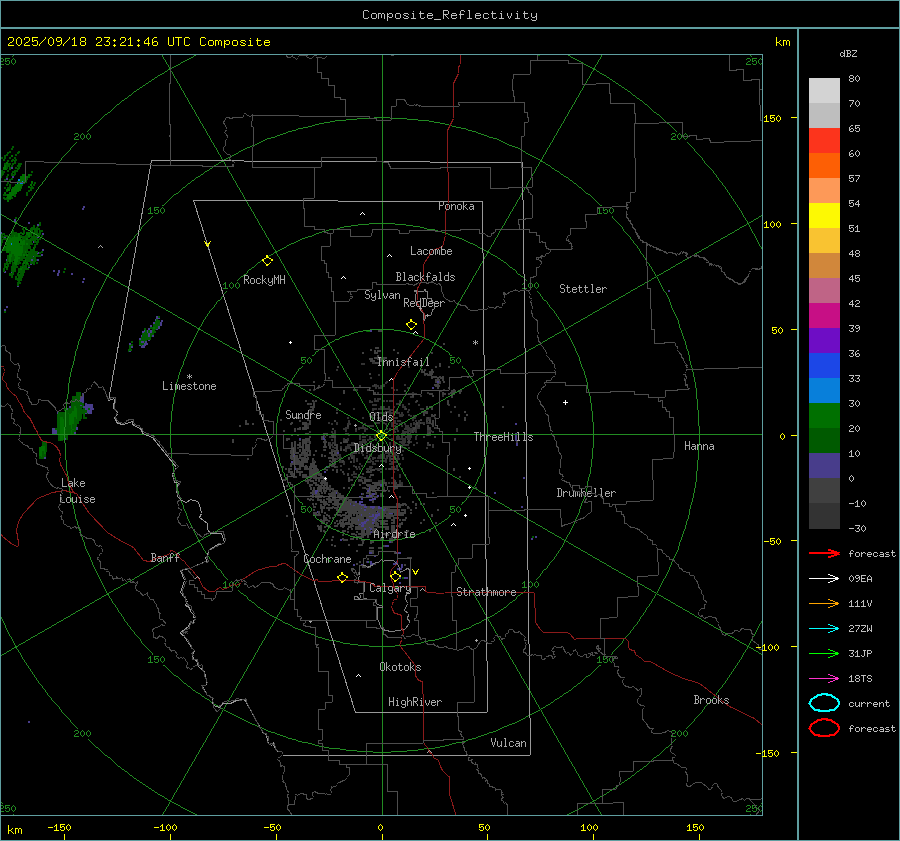The image size is (900, 841).
Task: Click the yellow radar site marker at Didsbury
Action: pos(381,435)
